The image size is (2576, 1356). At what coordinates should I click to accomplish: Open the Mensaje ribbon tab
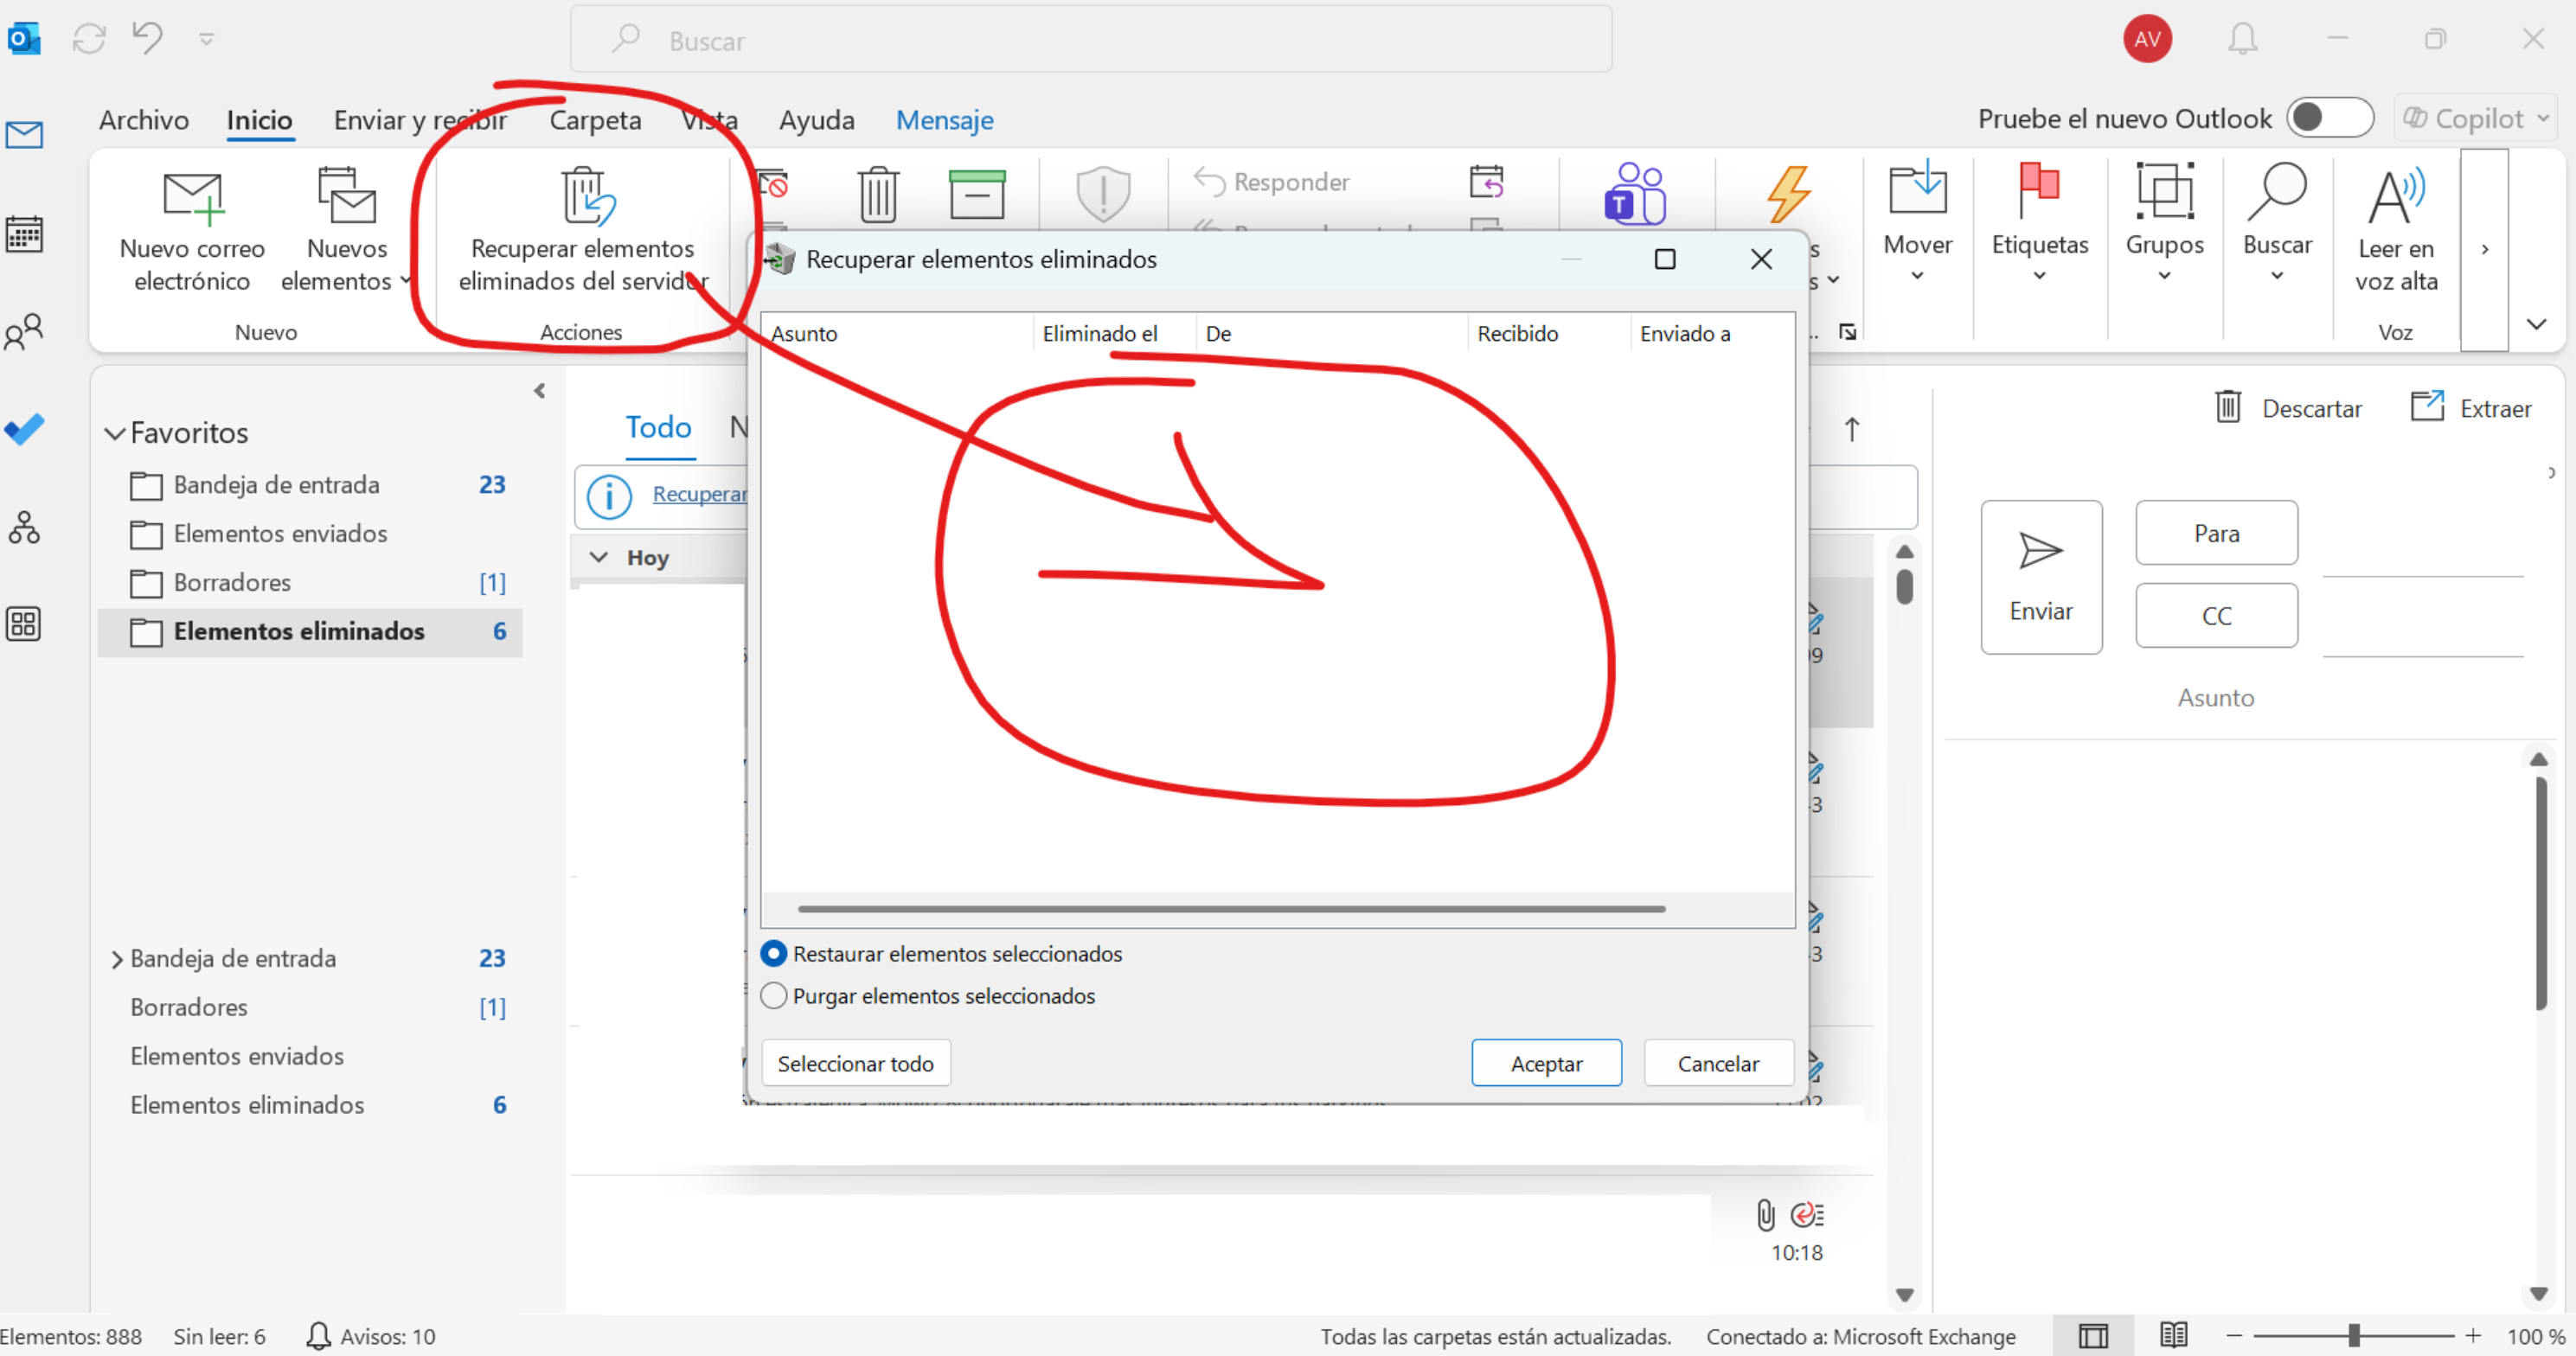coord(944,120)
